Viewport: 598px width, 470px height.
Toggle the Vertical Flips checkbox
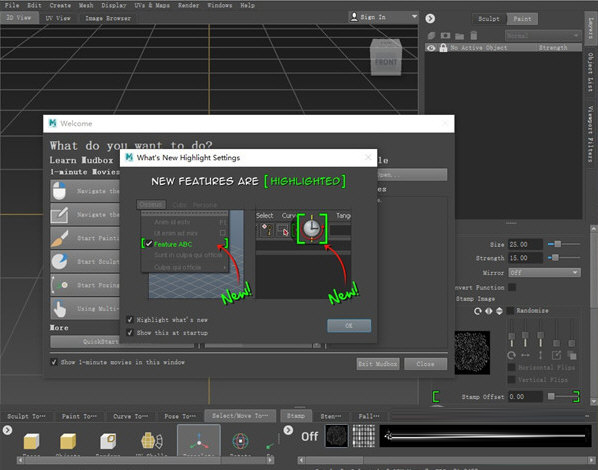click(511, 380)
